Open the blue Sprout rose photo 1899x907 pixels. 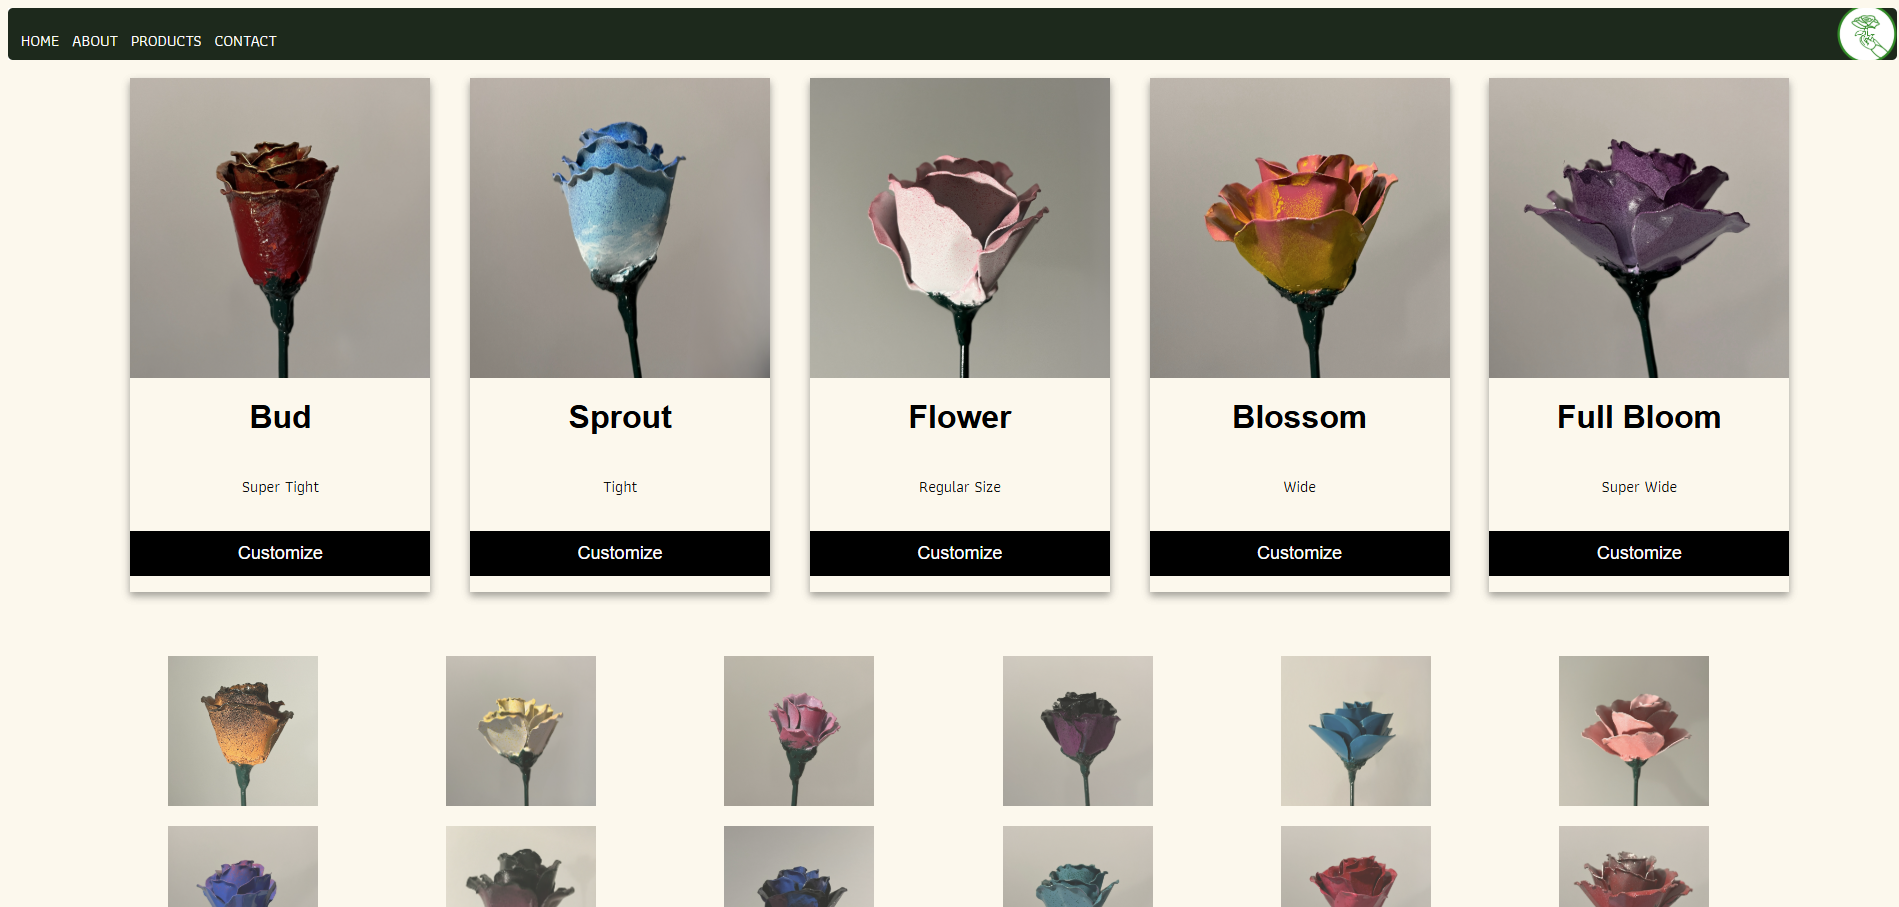pyautogui.click(x=619, y=228)
